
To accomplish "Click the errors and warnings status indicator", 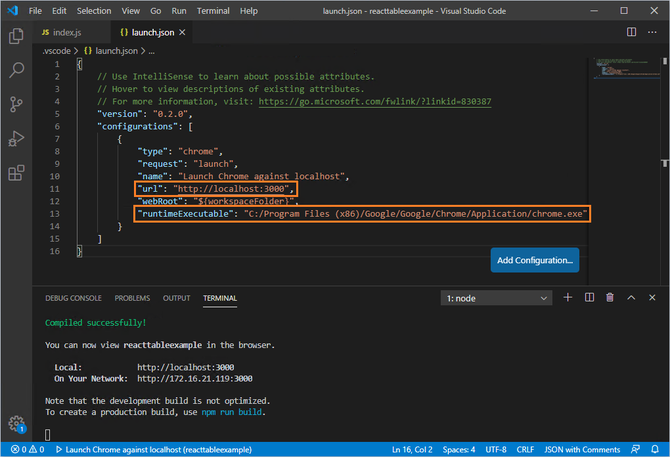I will (27, 449).
